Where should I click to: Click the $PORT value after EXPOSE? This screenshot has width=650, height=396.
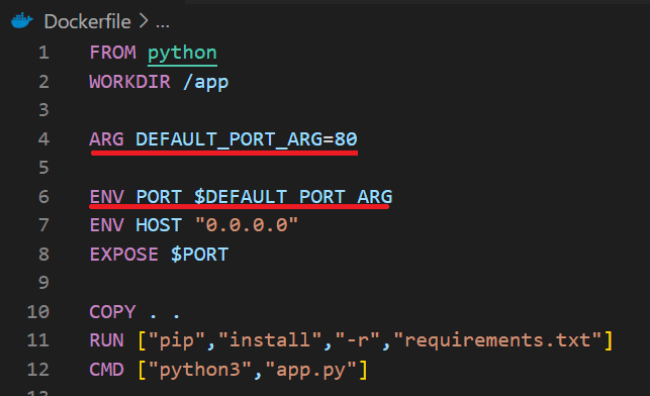(x=200, y=254)
